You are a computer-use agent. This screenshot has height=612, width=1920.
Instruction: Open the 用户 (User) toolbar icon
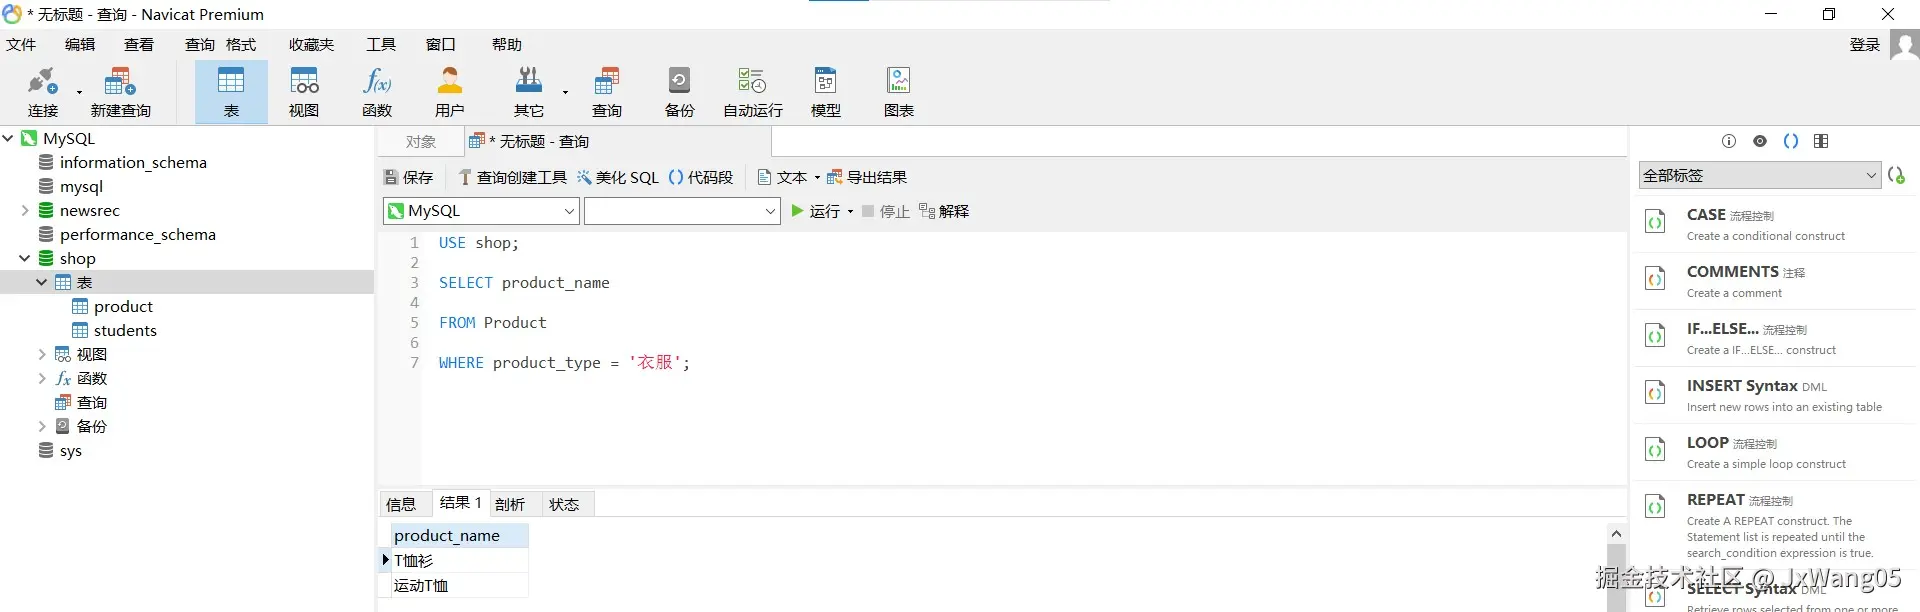click(x=450, y=92)
